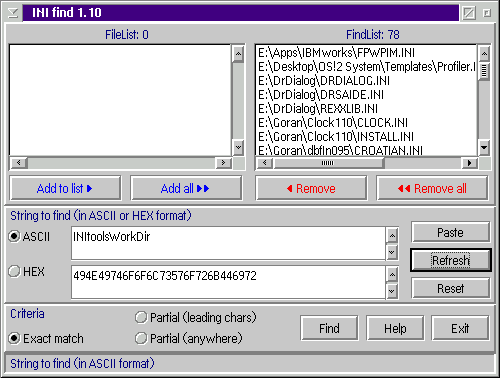Click the Add to list button
Screen dimensions: 500x378
click(65, 188)
